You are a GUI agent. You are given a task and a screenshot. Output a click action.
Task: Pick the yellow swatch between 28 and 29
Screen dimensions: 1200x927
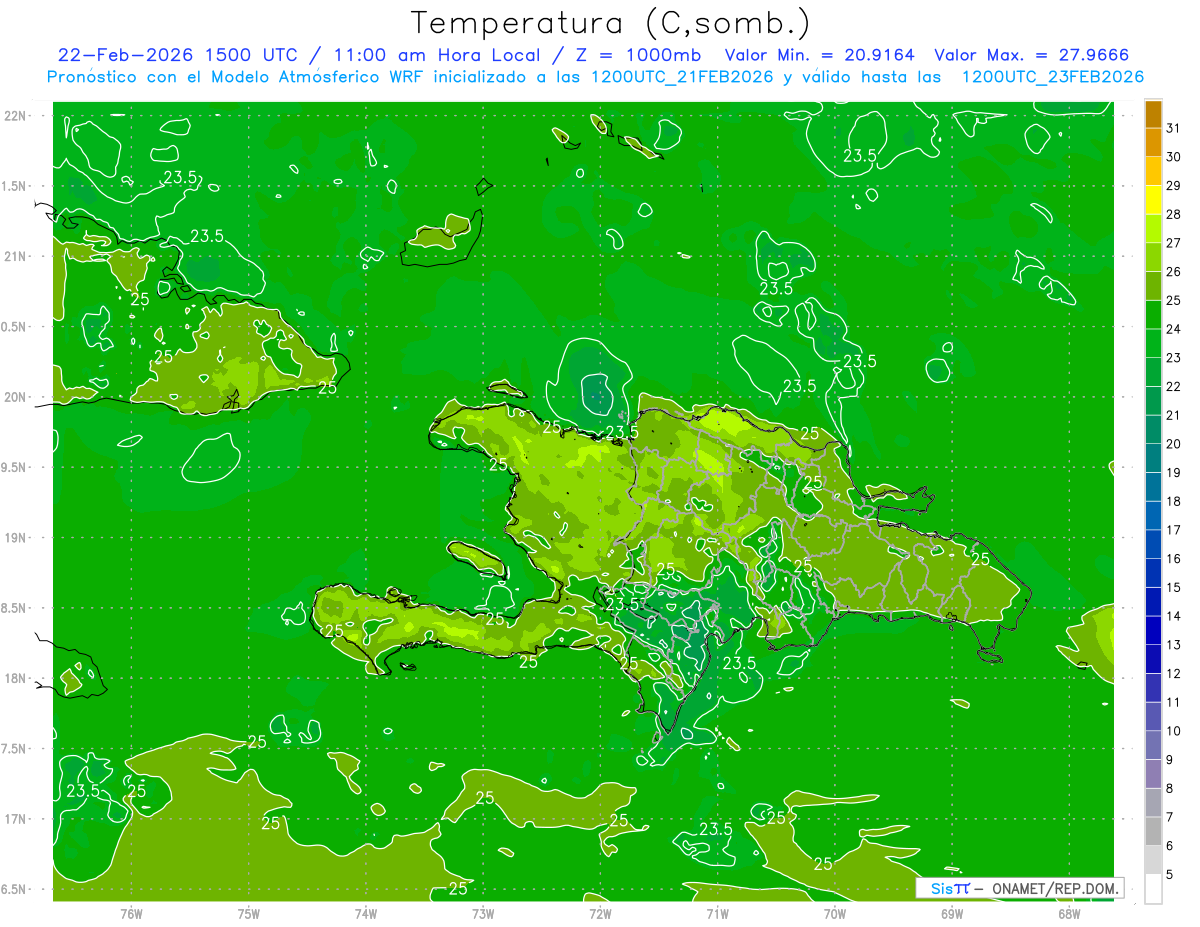point(1153,199)
